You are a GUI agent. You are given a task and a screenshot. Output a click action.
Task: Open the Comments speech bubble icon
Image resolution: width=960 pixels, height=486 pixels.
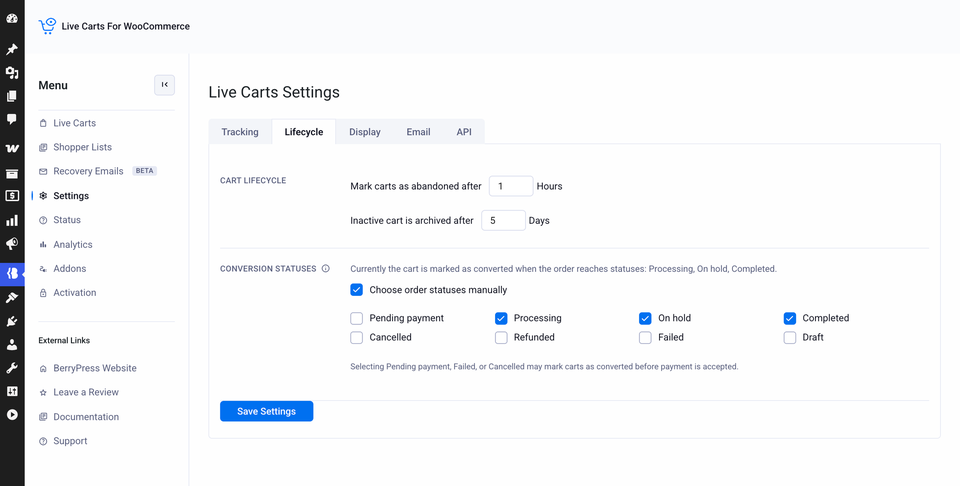tap(12, 119)
